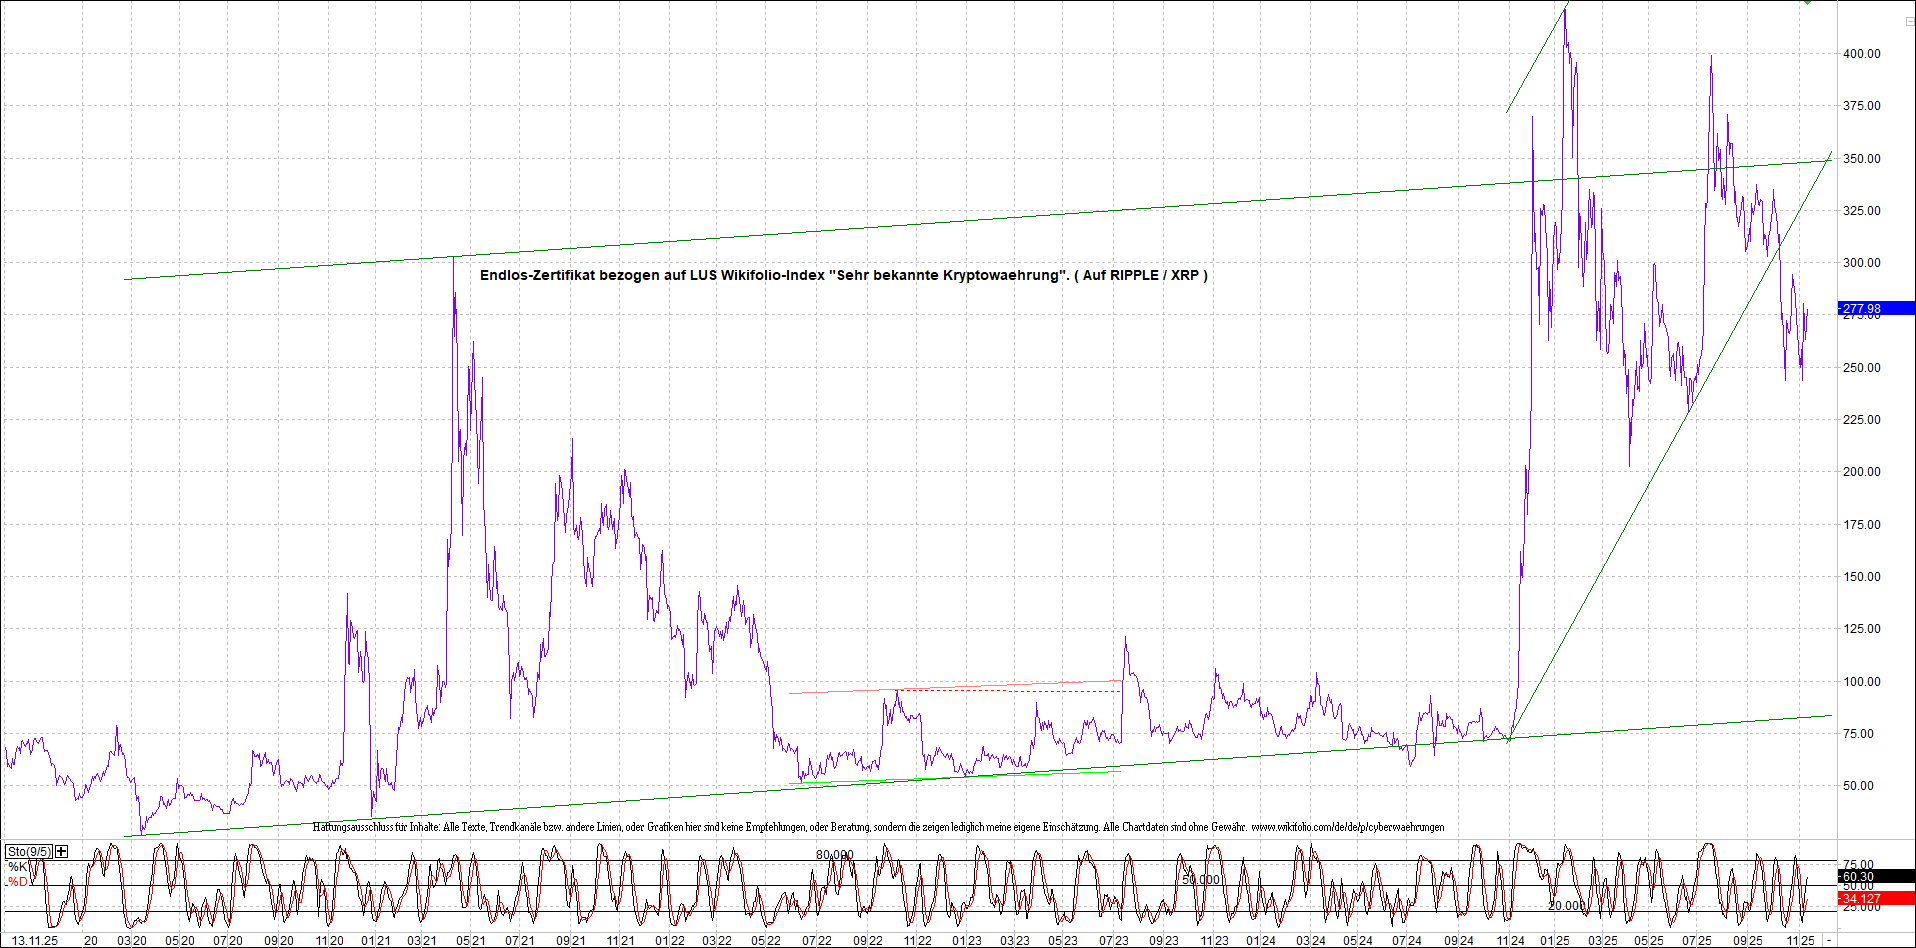Click the red 34.127 %D value tag

(x=1876, y=898)
